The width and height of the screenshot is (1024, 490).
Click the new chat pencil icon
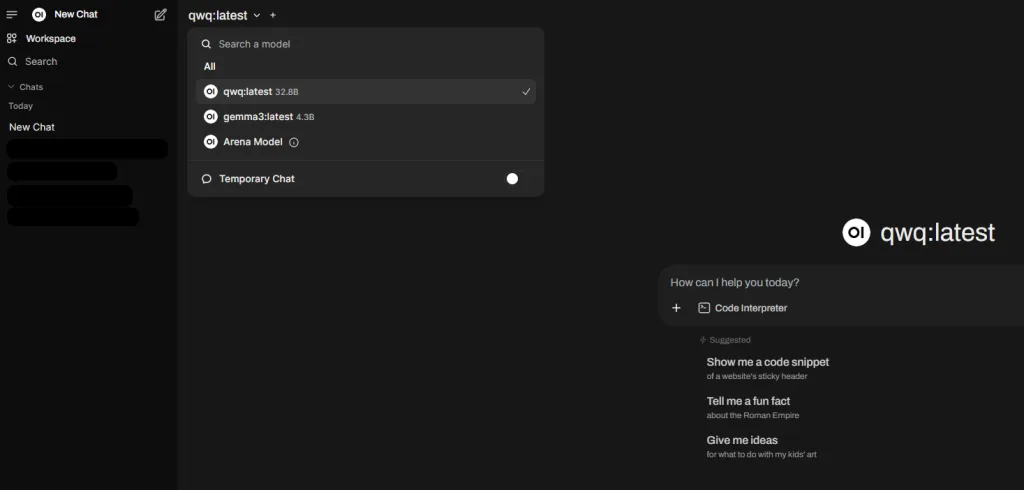[x=161, y=14]
